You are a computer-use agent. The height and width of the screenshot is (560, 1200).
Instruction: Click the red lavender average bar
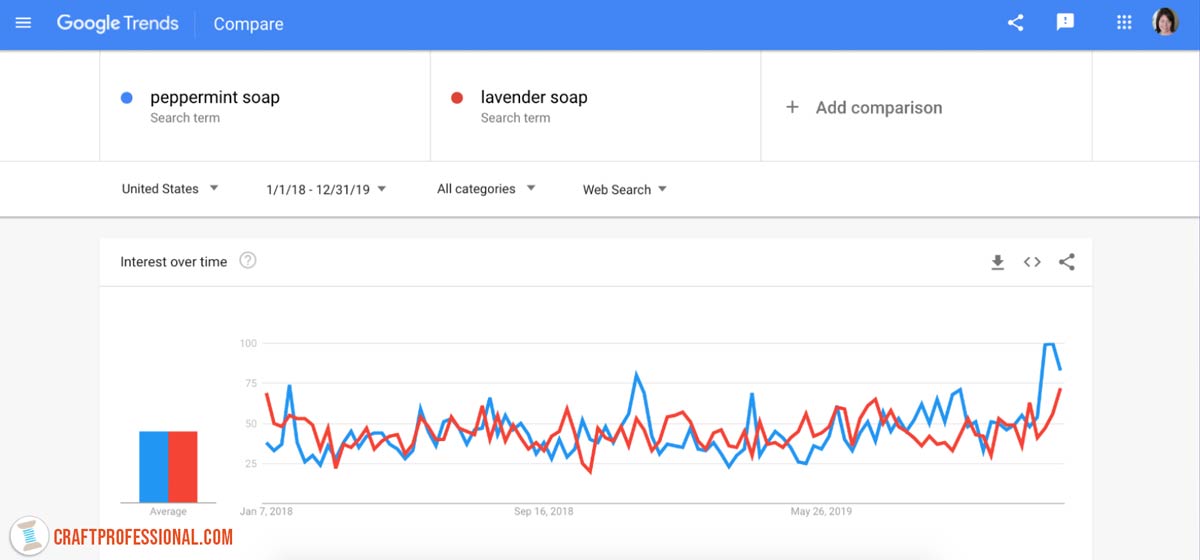click(183, 467)
